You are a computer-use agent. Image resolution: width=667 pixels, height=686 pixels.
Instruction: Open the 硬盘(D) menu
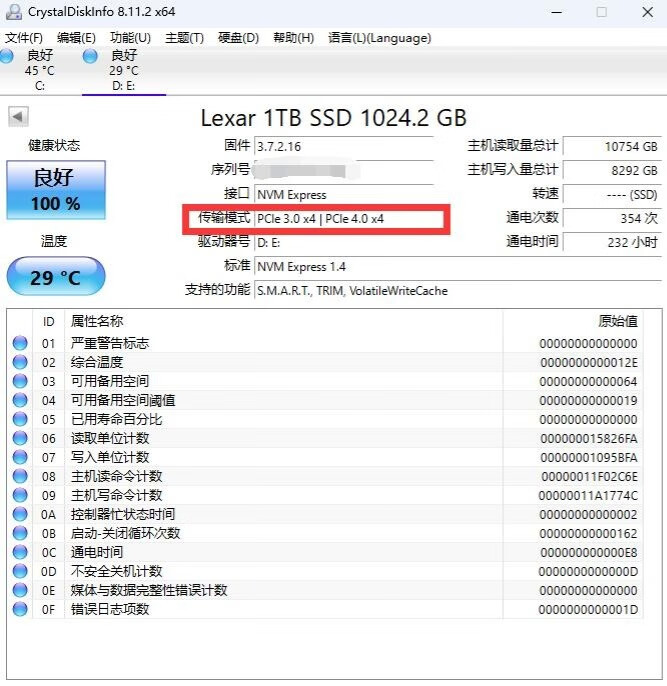pyautogui.click(x=238, y=38)
